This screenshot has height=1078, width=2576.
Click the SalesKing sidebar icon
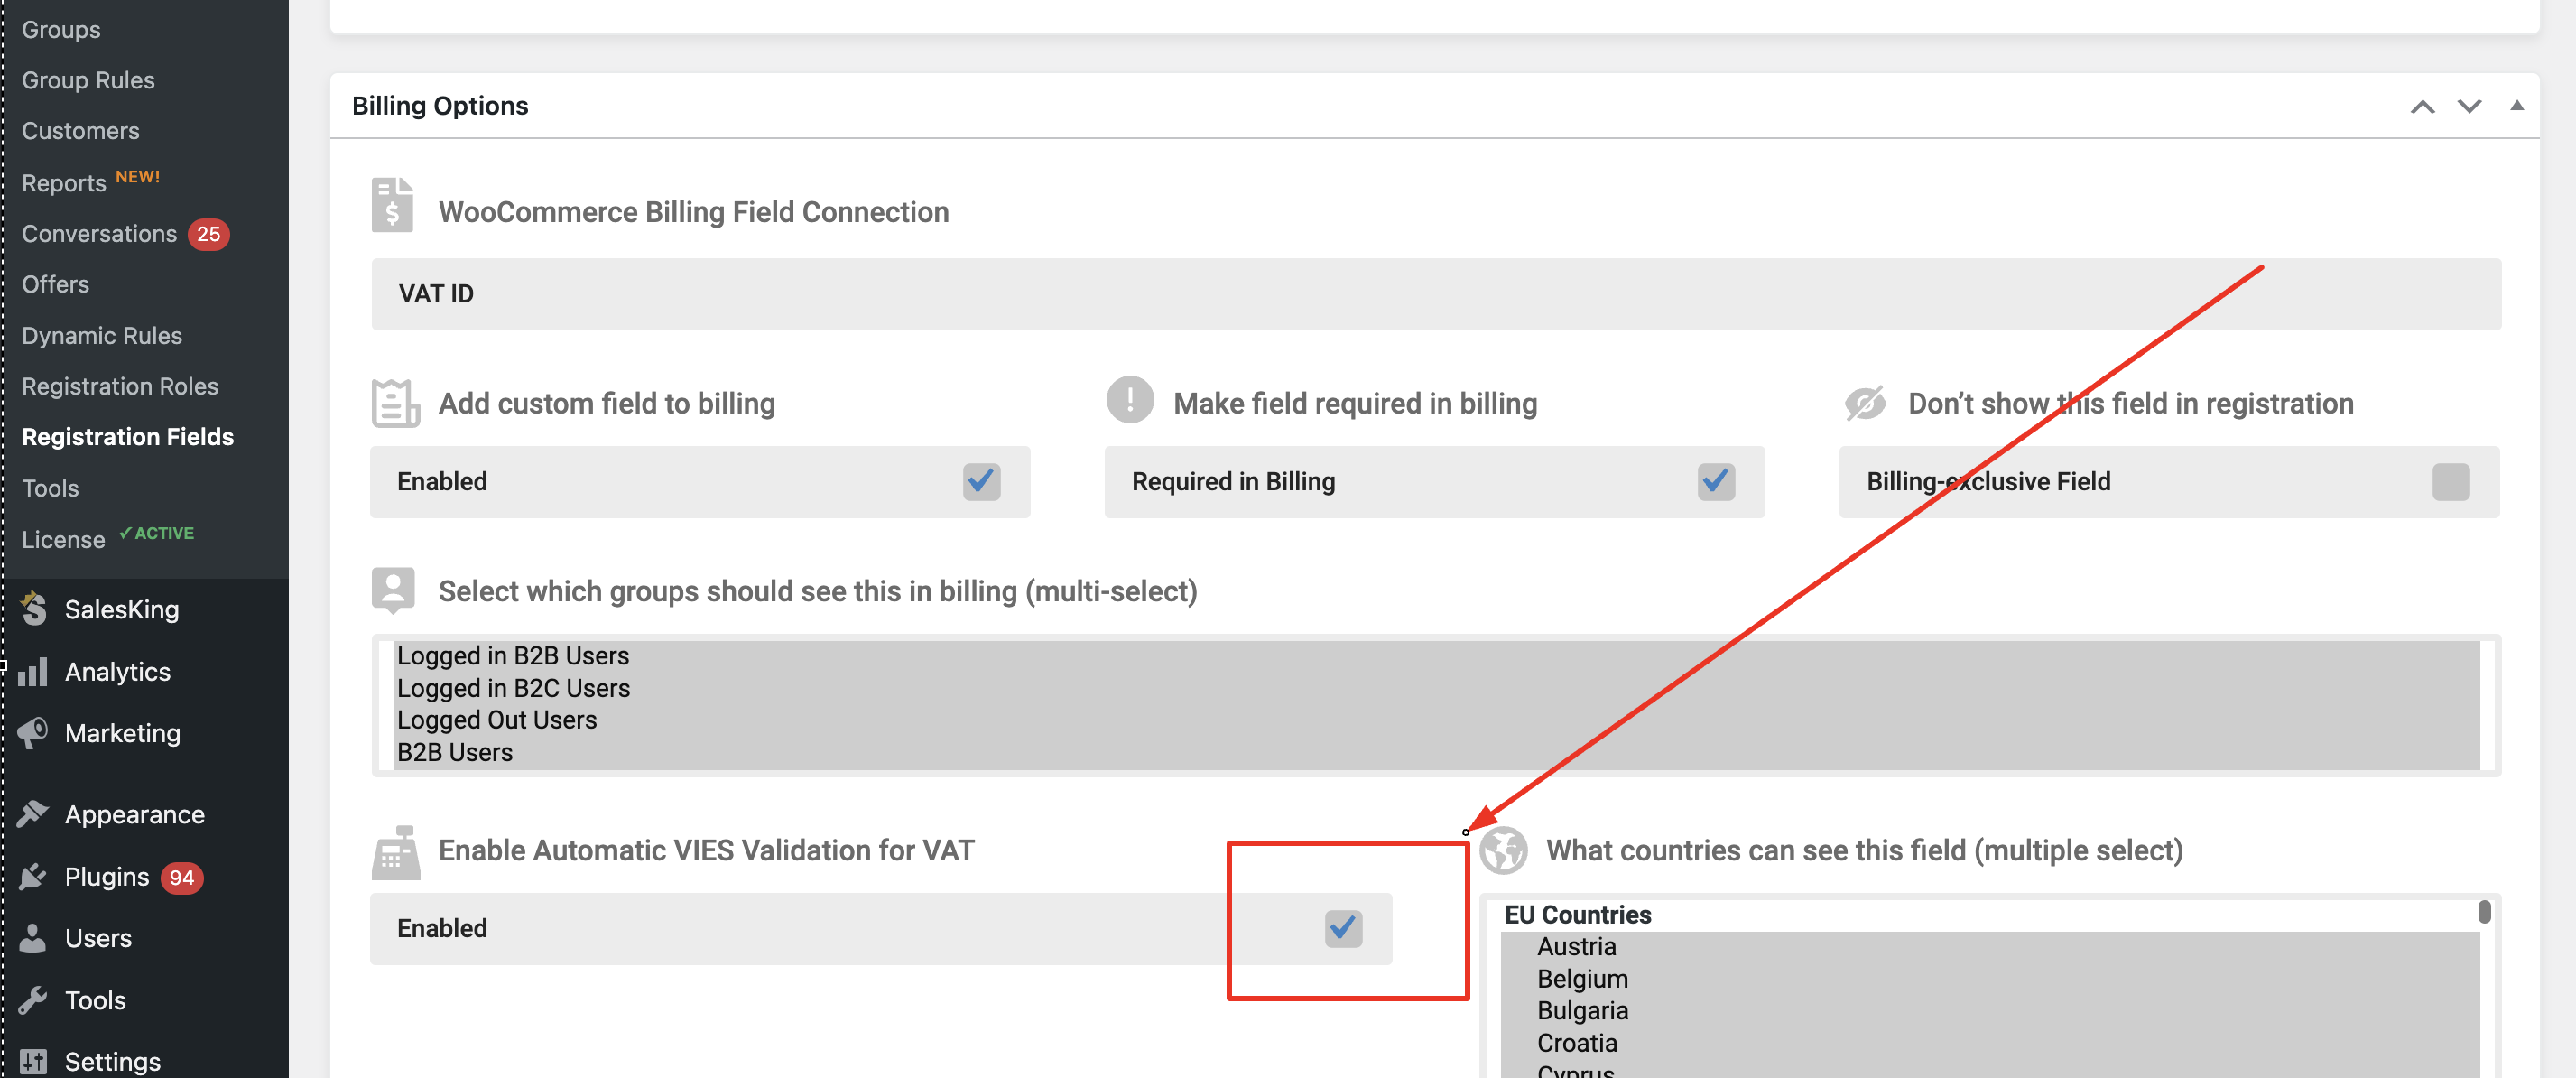(x=34, y=608)
